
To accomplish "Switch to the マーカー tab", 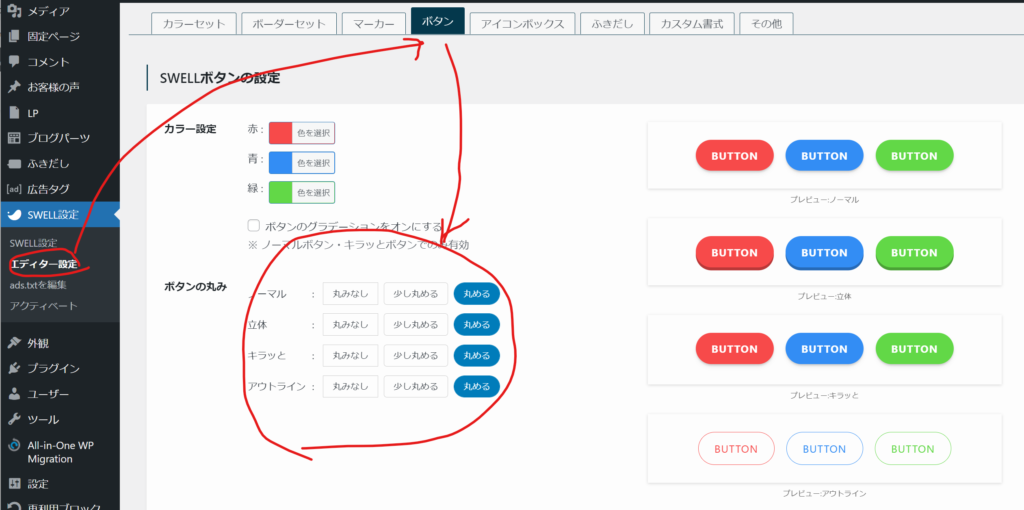I will point(373,23).
